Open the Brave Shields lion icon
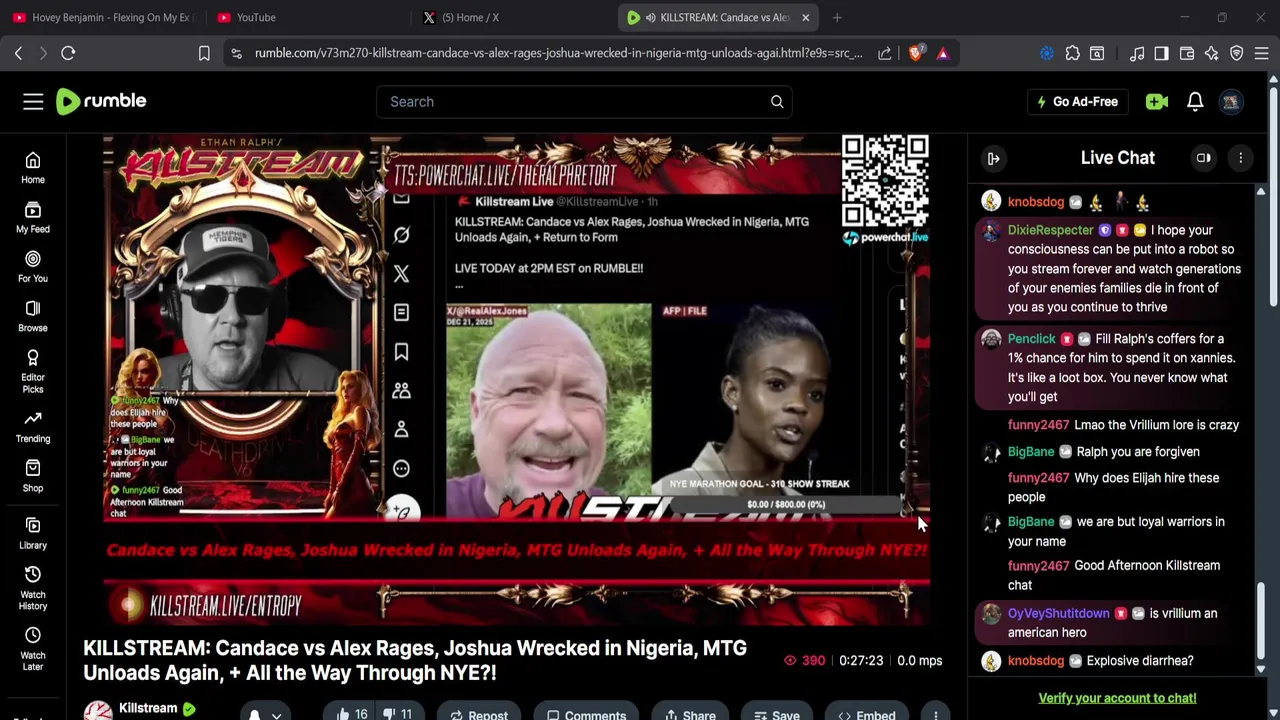The height and width of the screenshot is (720, 1280). 916,53
